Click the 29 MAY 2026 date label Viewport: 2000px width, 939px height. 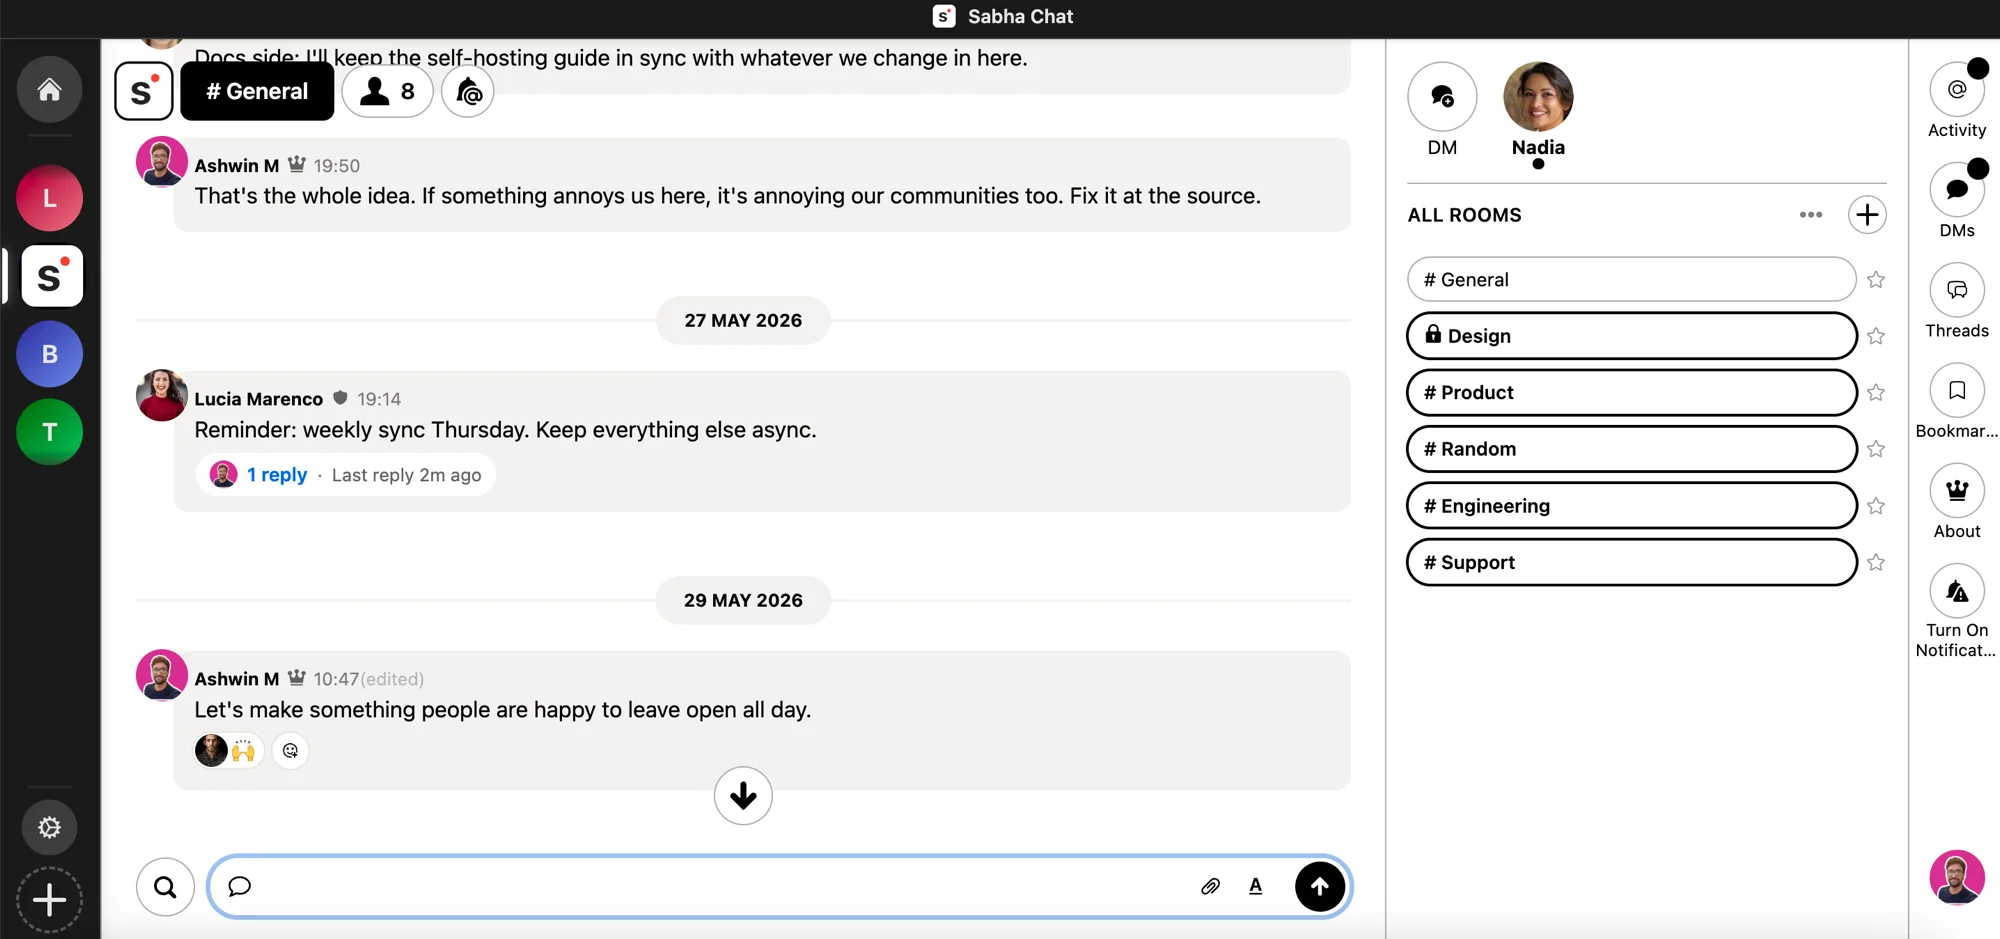pos(743,601)
